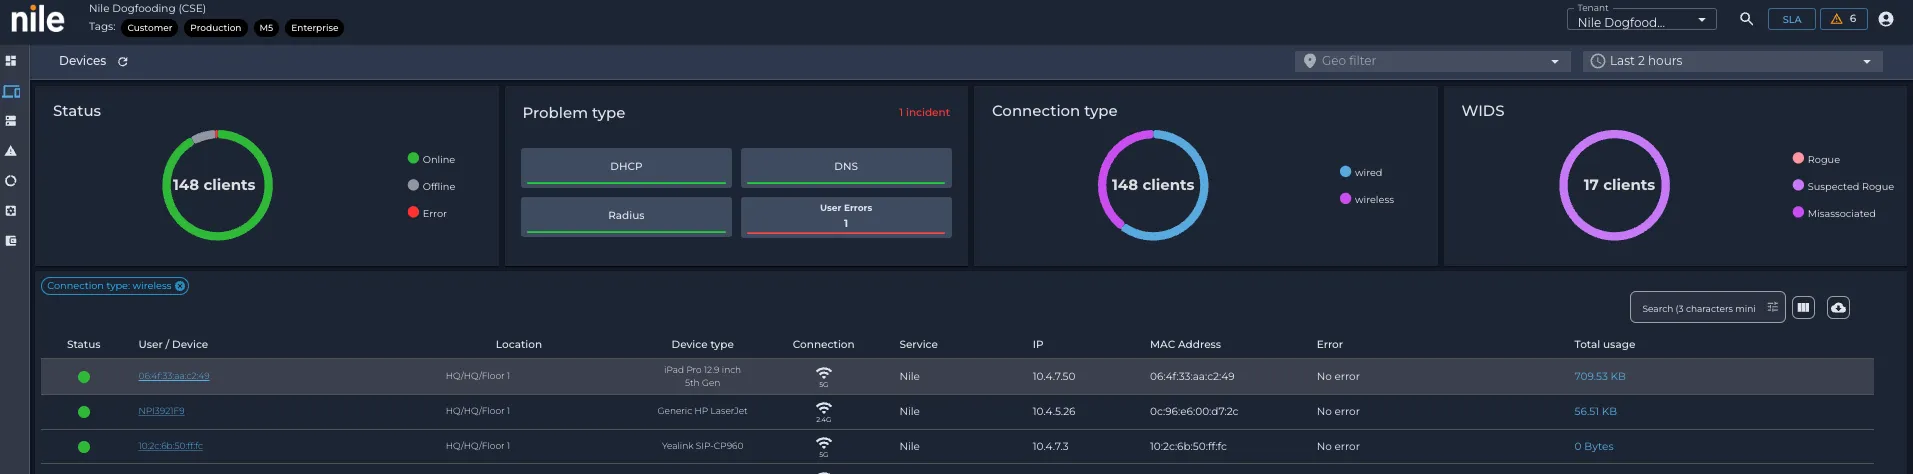Open the 709.53 KB total usage link
The height and width of the screenshot is (474, 1913).
1600,377
